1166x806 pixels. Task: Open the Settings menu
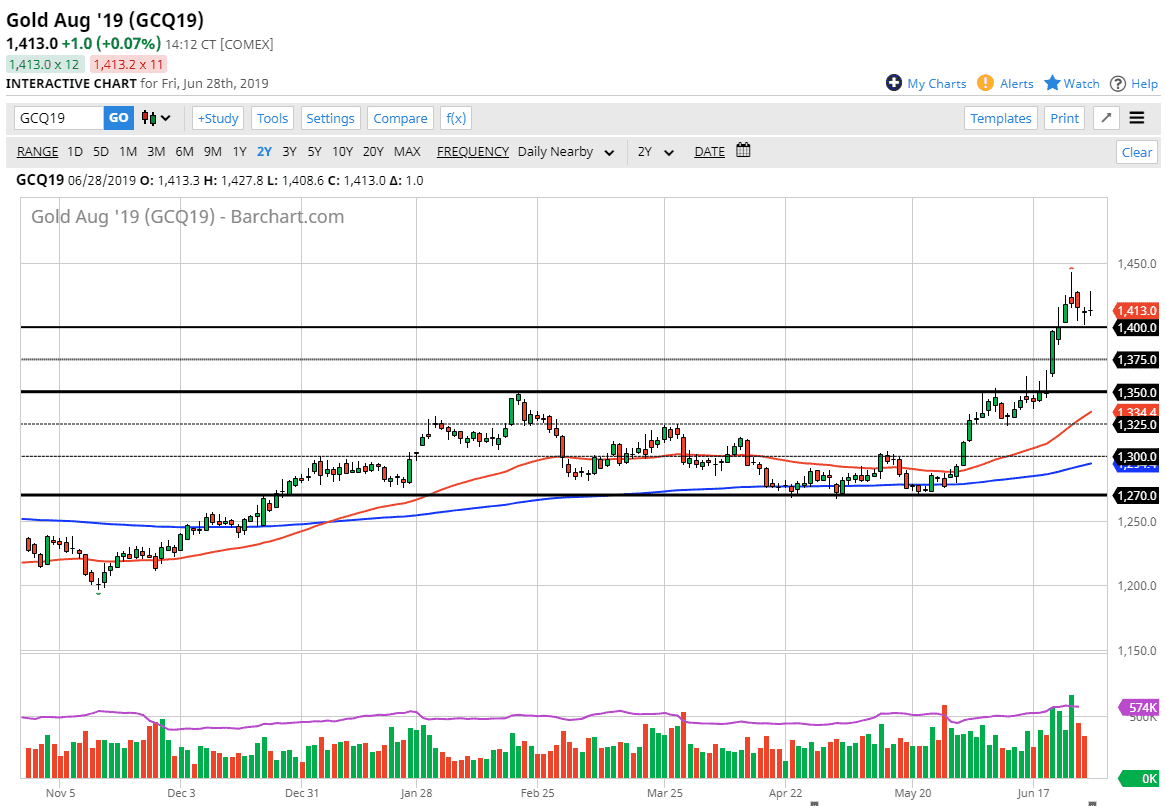coord(330,118)
